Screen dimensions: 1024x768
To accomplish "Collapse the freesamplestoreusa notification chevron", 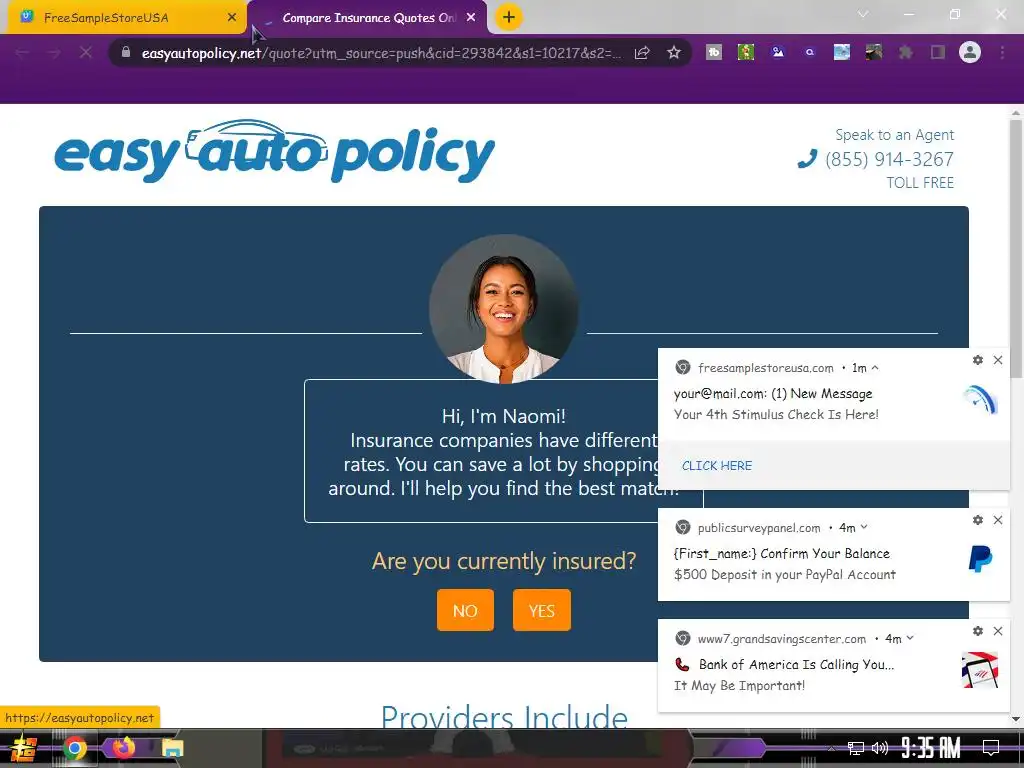I will pyautogui.click(x=875, y=368).
